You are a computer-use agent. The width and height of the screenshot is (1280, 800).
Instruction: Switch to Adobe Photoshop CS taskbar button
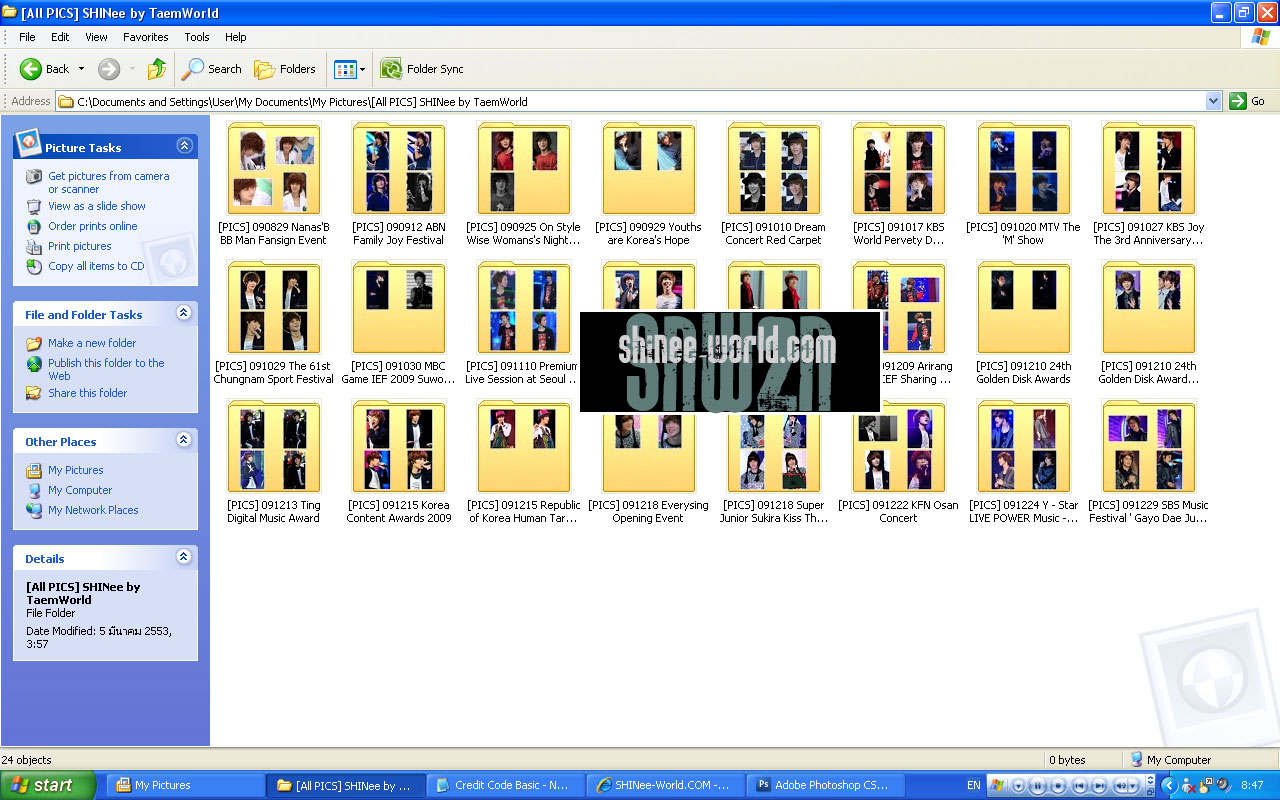pyautogui.click(x=825, y=785)
